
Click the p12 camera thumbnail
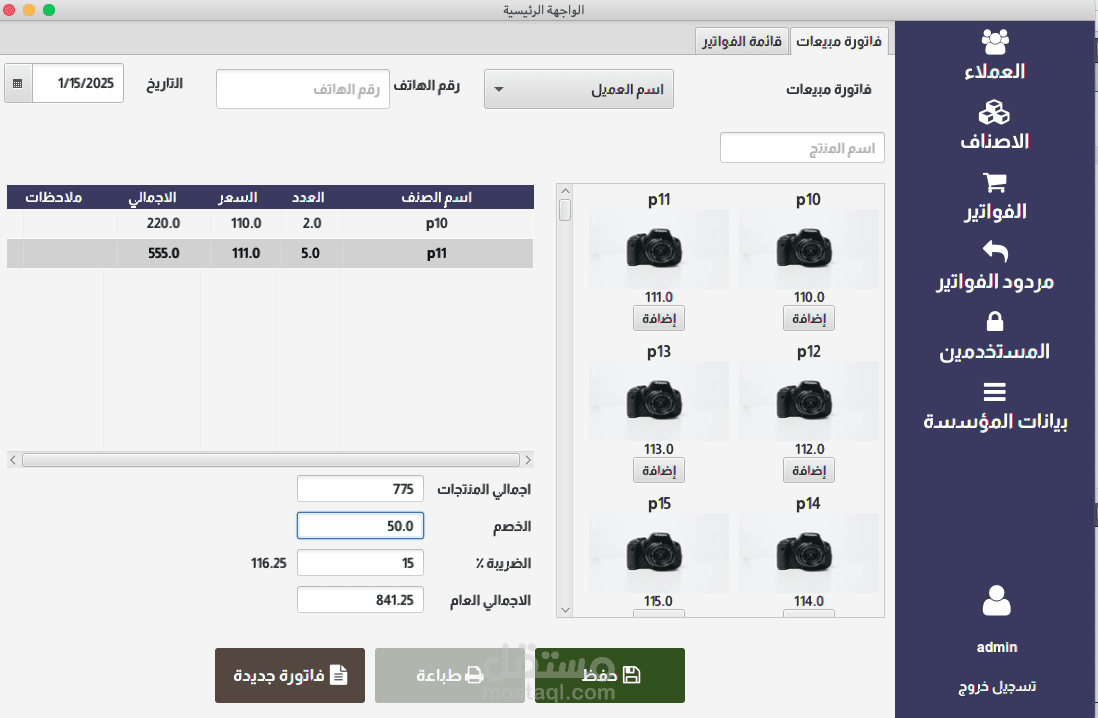point(808,401)
